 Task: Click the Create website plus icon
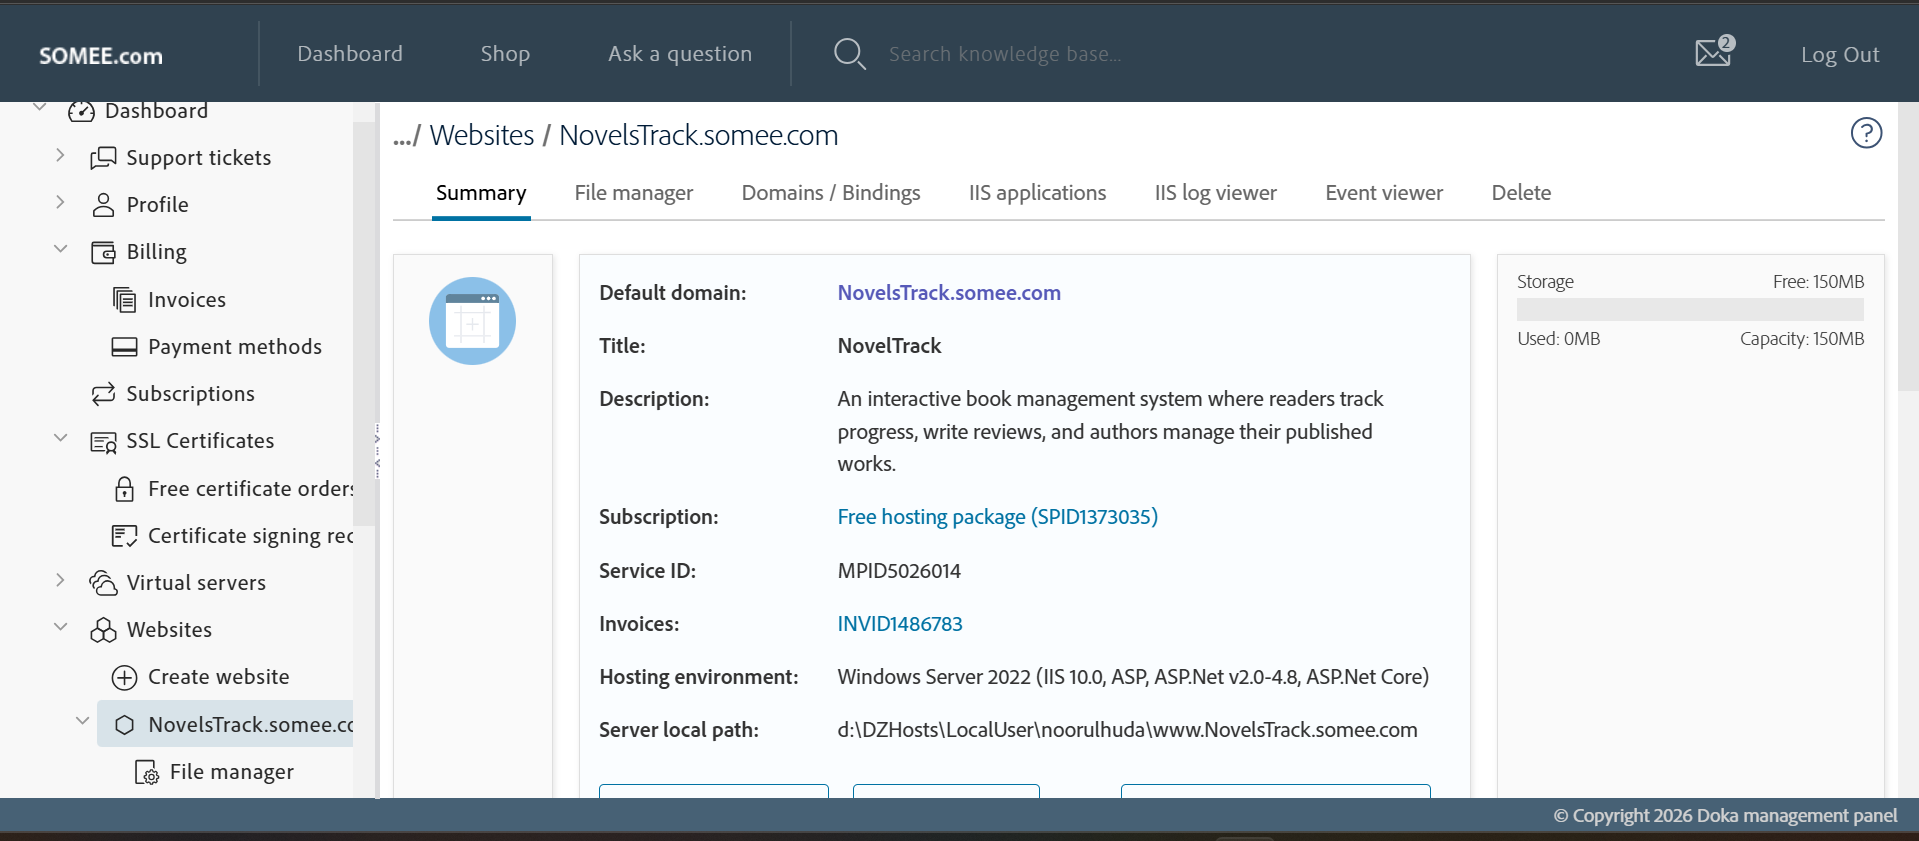124,678
